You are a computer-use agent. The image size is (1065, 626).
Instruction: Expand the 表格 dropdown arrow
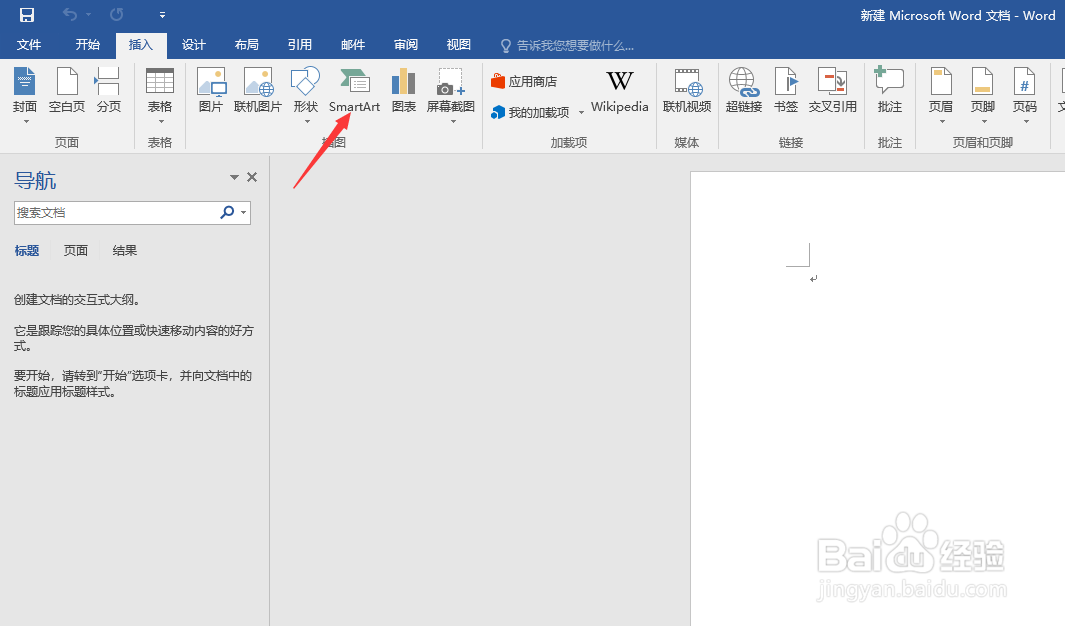pyautogui.click(x=161, y=122)
